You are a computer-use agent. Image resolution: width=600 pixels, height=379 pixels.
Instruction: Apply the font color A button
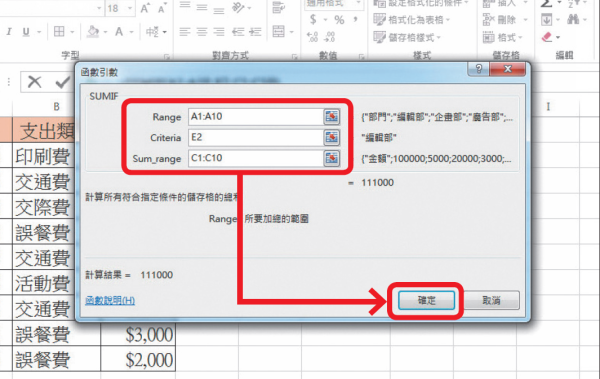coord(119,31)
